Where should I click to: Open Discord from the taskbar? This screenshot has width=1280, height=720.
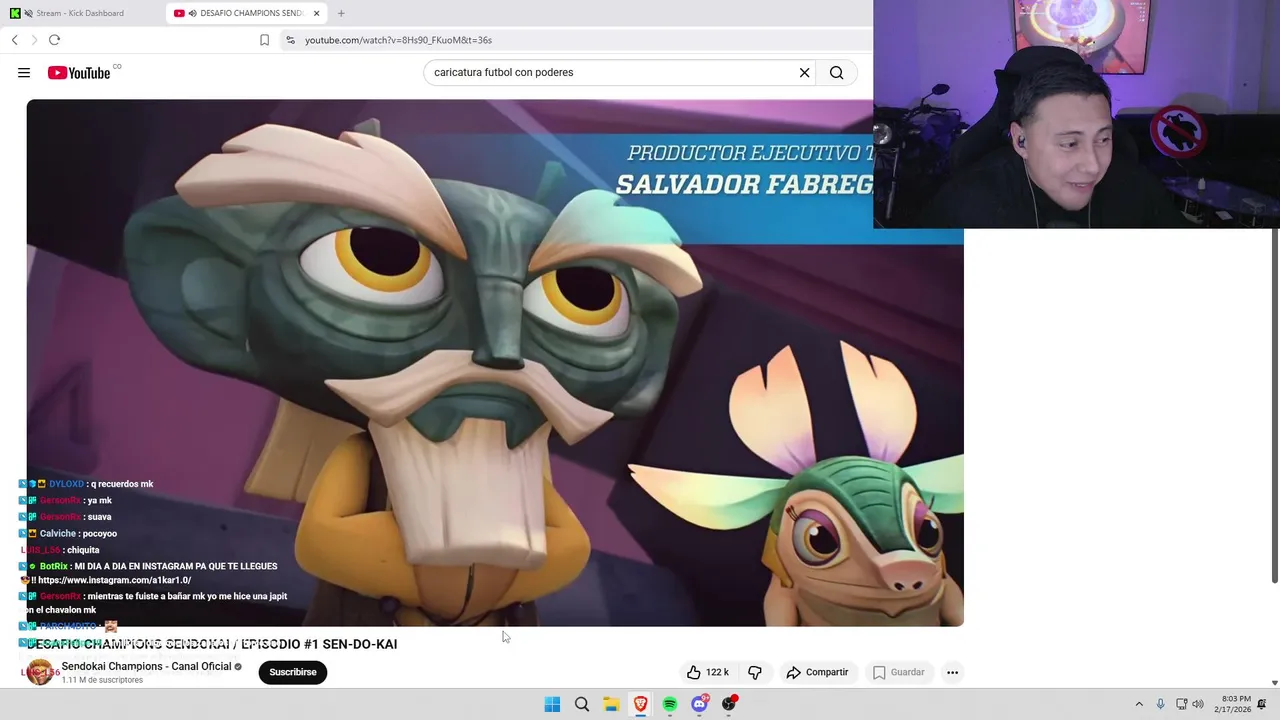click(699, 704)
